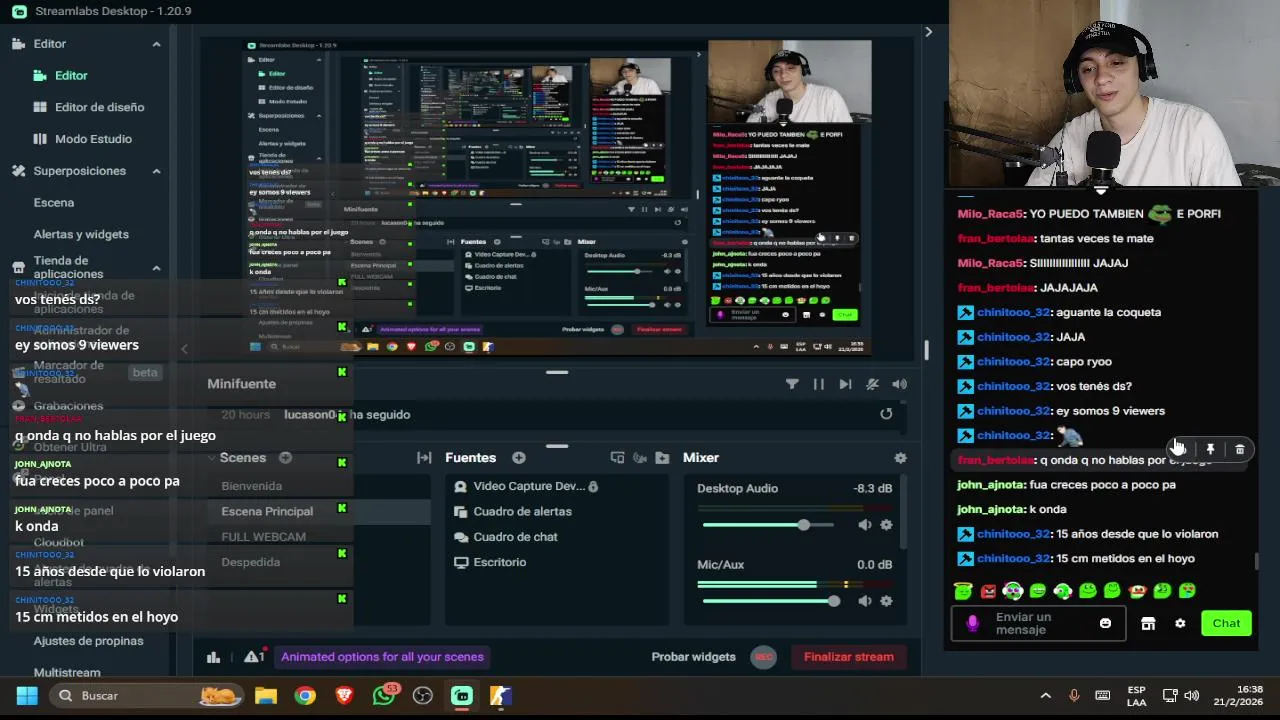Select the Escena Principal scene

pyautogui.click(x=267, y=511)
